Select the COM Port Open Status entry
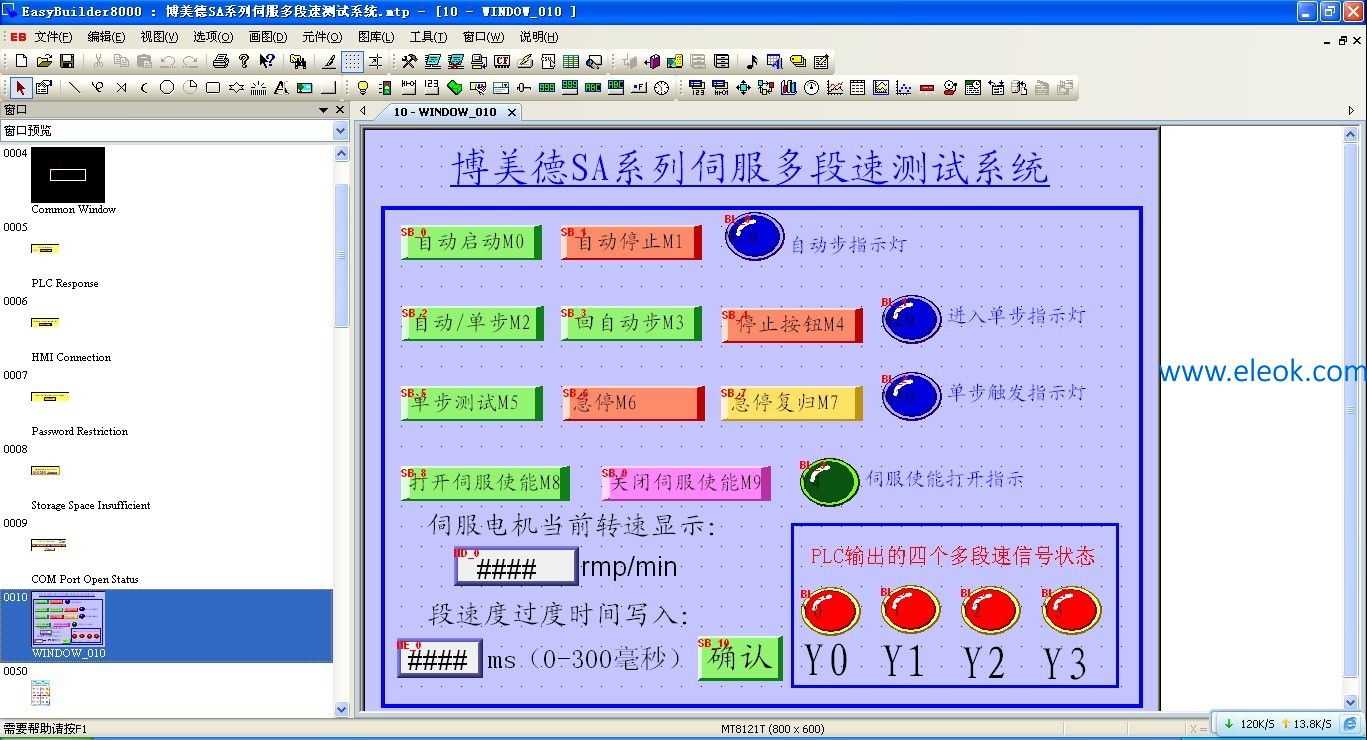The width and height of the screenshot is (1367, 740). coord(85,579)
